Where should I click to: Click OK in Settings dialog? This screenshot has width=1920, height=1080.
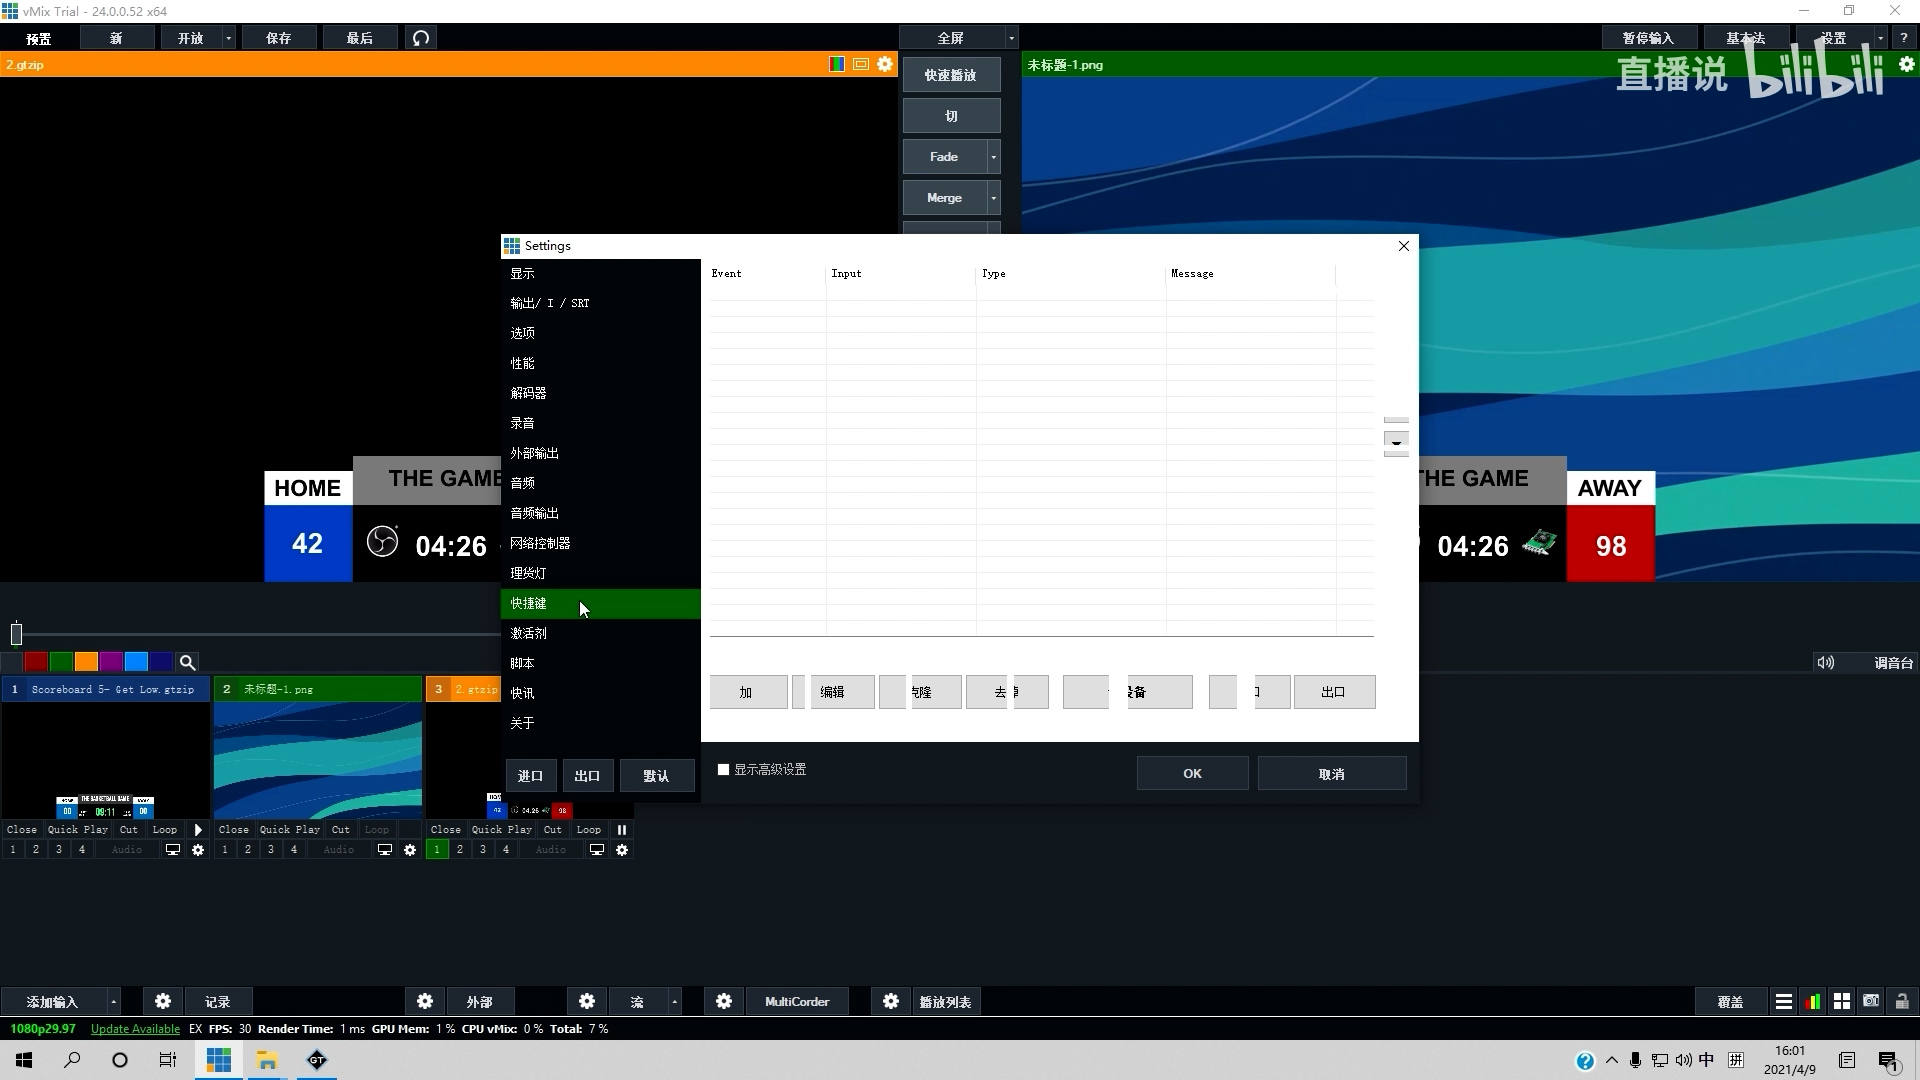click(x=1192, y=773)
